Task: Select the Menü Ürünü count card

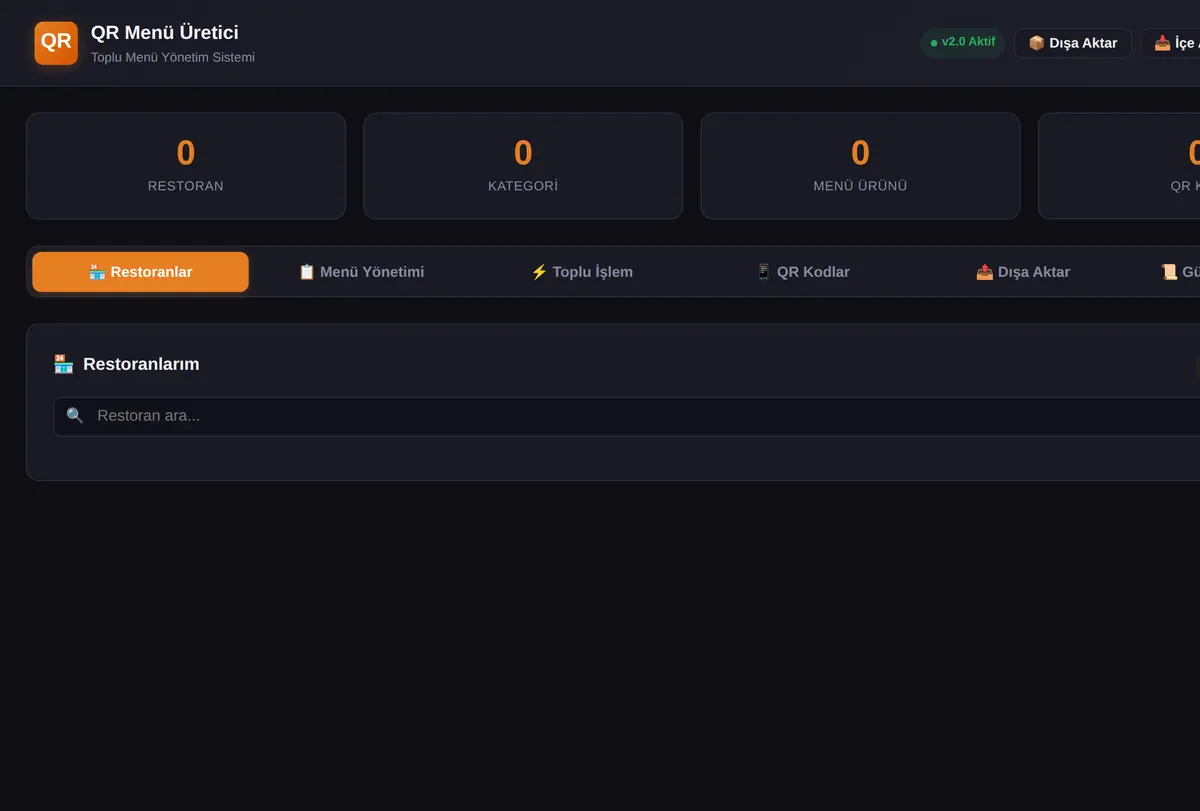Action: click(x=860, y=166)
